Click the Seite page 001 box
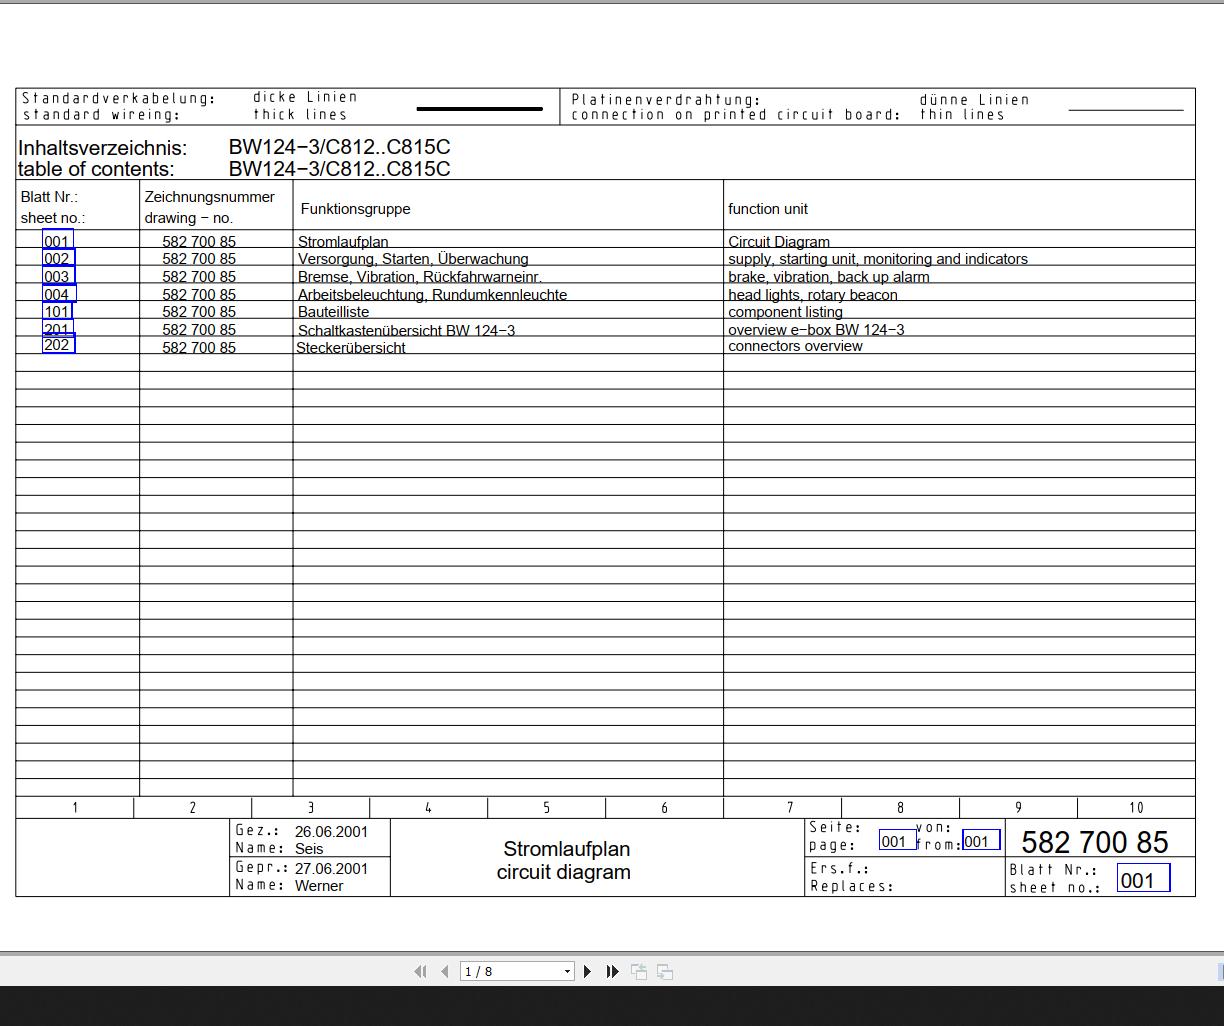 point(896,841)
